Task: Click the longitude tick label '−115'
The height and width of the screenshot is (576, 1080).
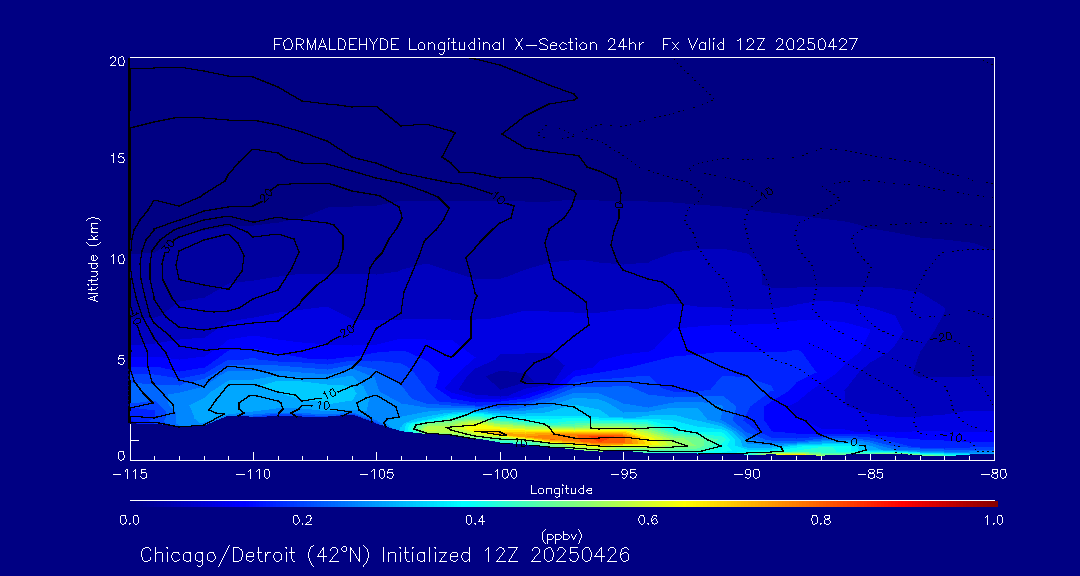Action: coord(129,475)
